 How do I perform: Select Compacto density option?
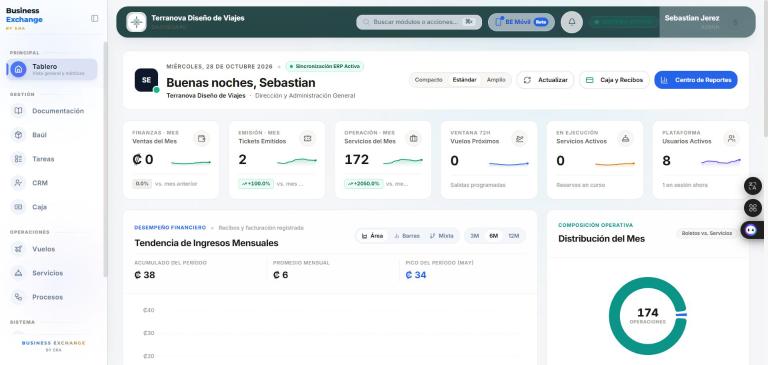coord(428,80)
